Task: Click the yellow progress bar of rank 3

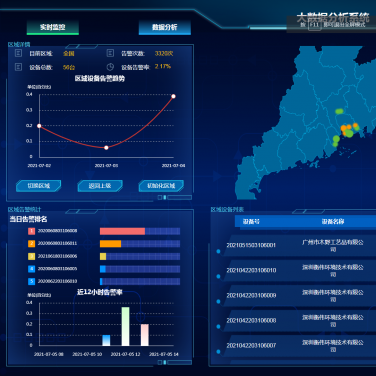Action: click(x=103, y=256)
